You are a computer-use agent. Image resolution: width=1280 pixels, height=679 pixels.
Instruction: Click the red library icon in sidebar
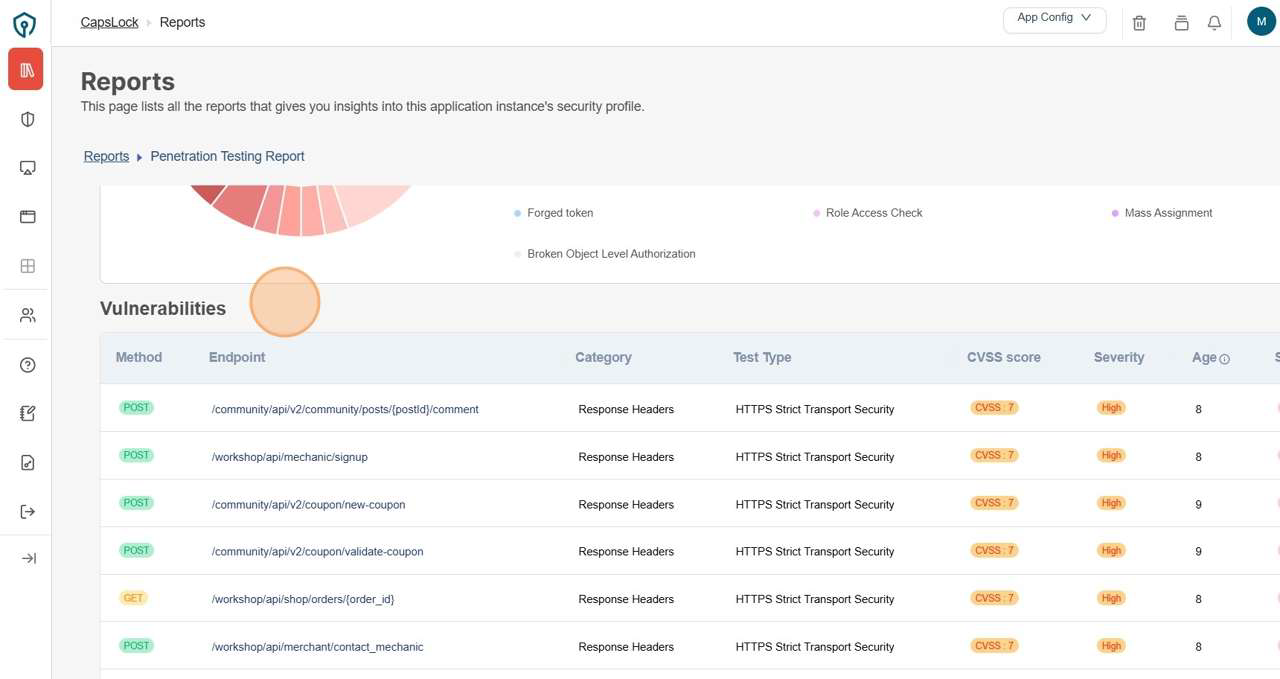click(26, 70)
